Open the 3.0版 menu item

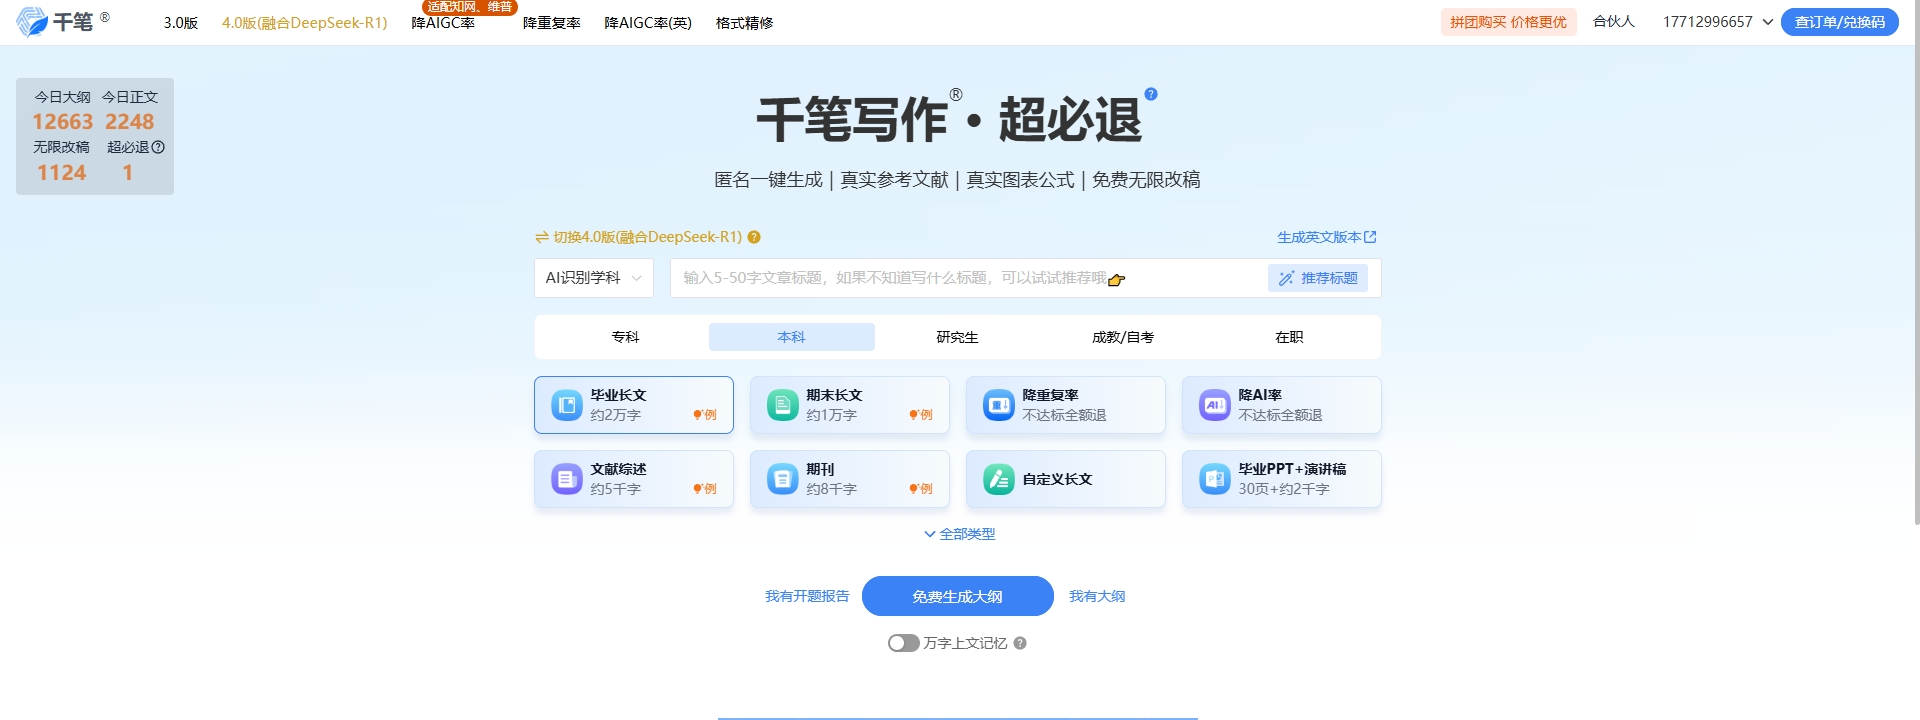click(x=181, y=22)
